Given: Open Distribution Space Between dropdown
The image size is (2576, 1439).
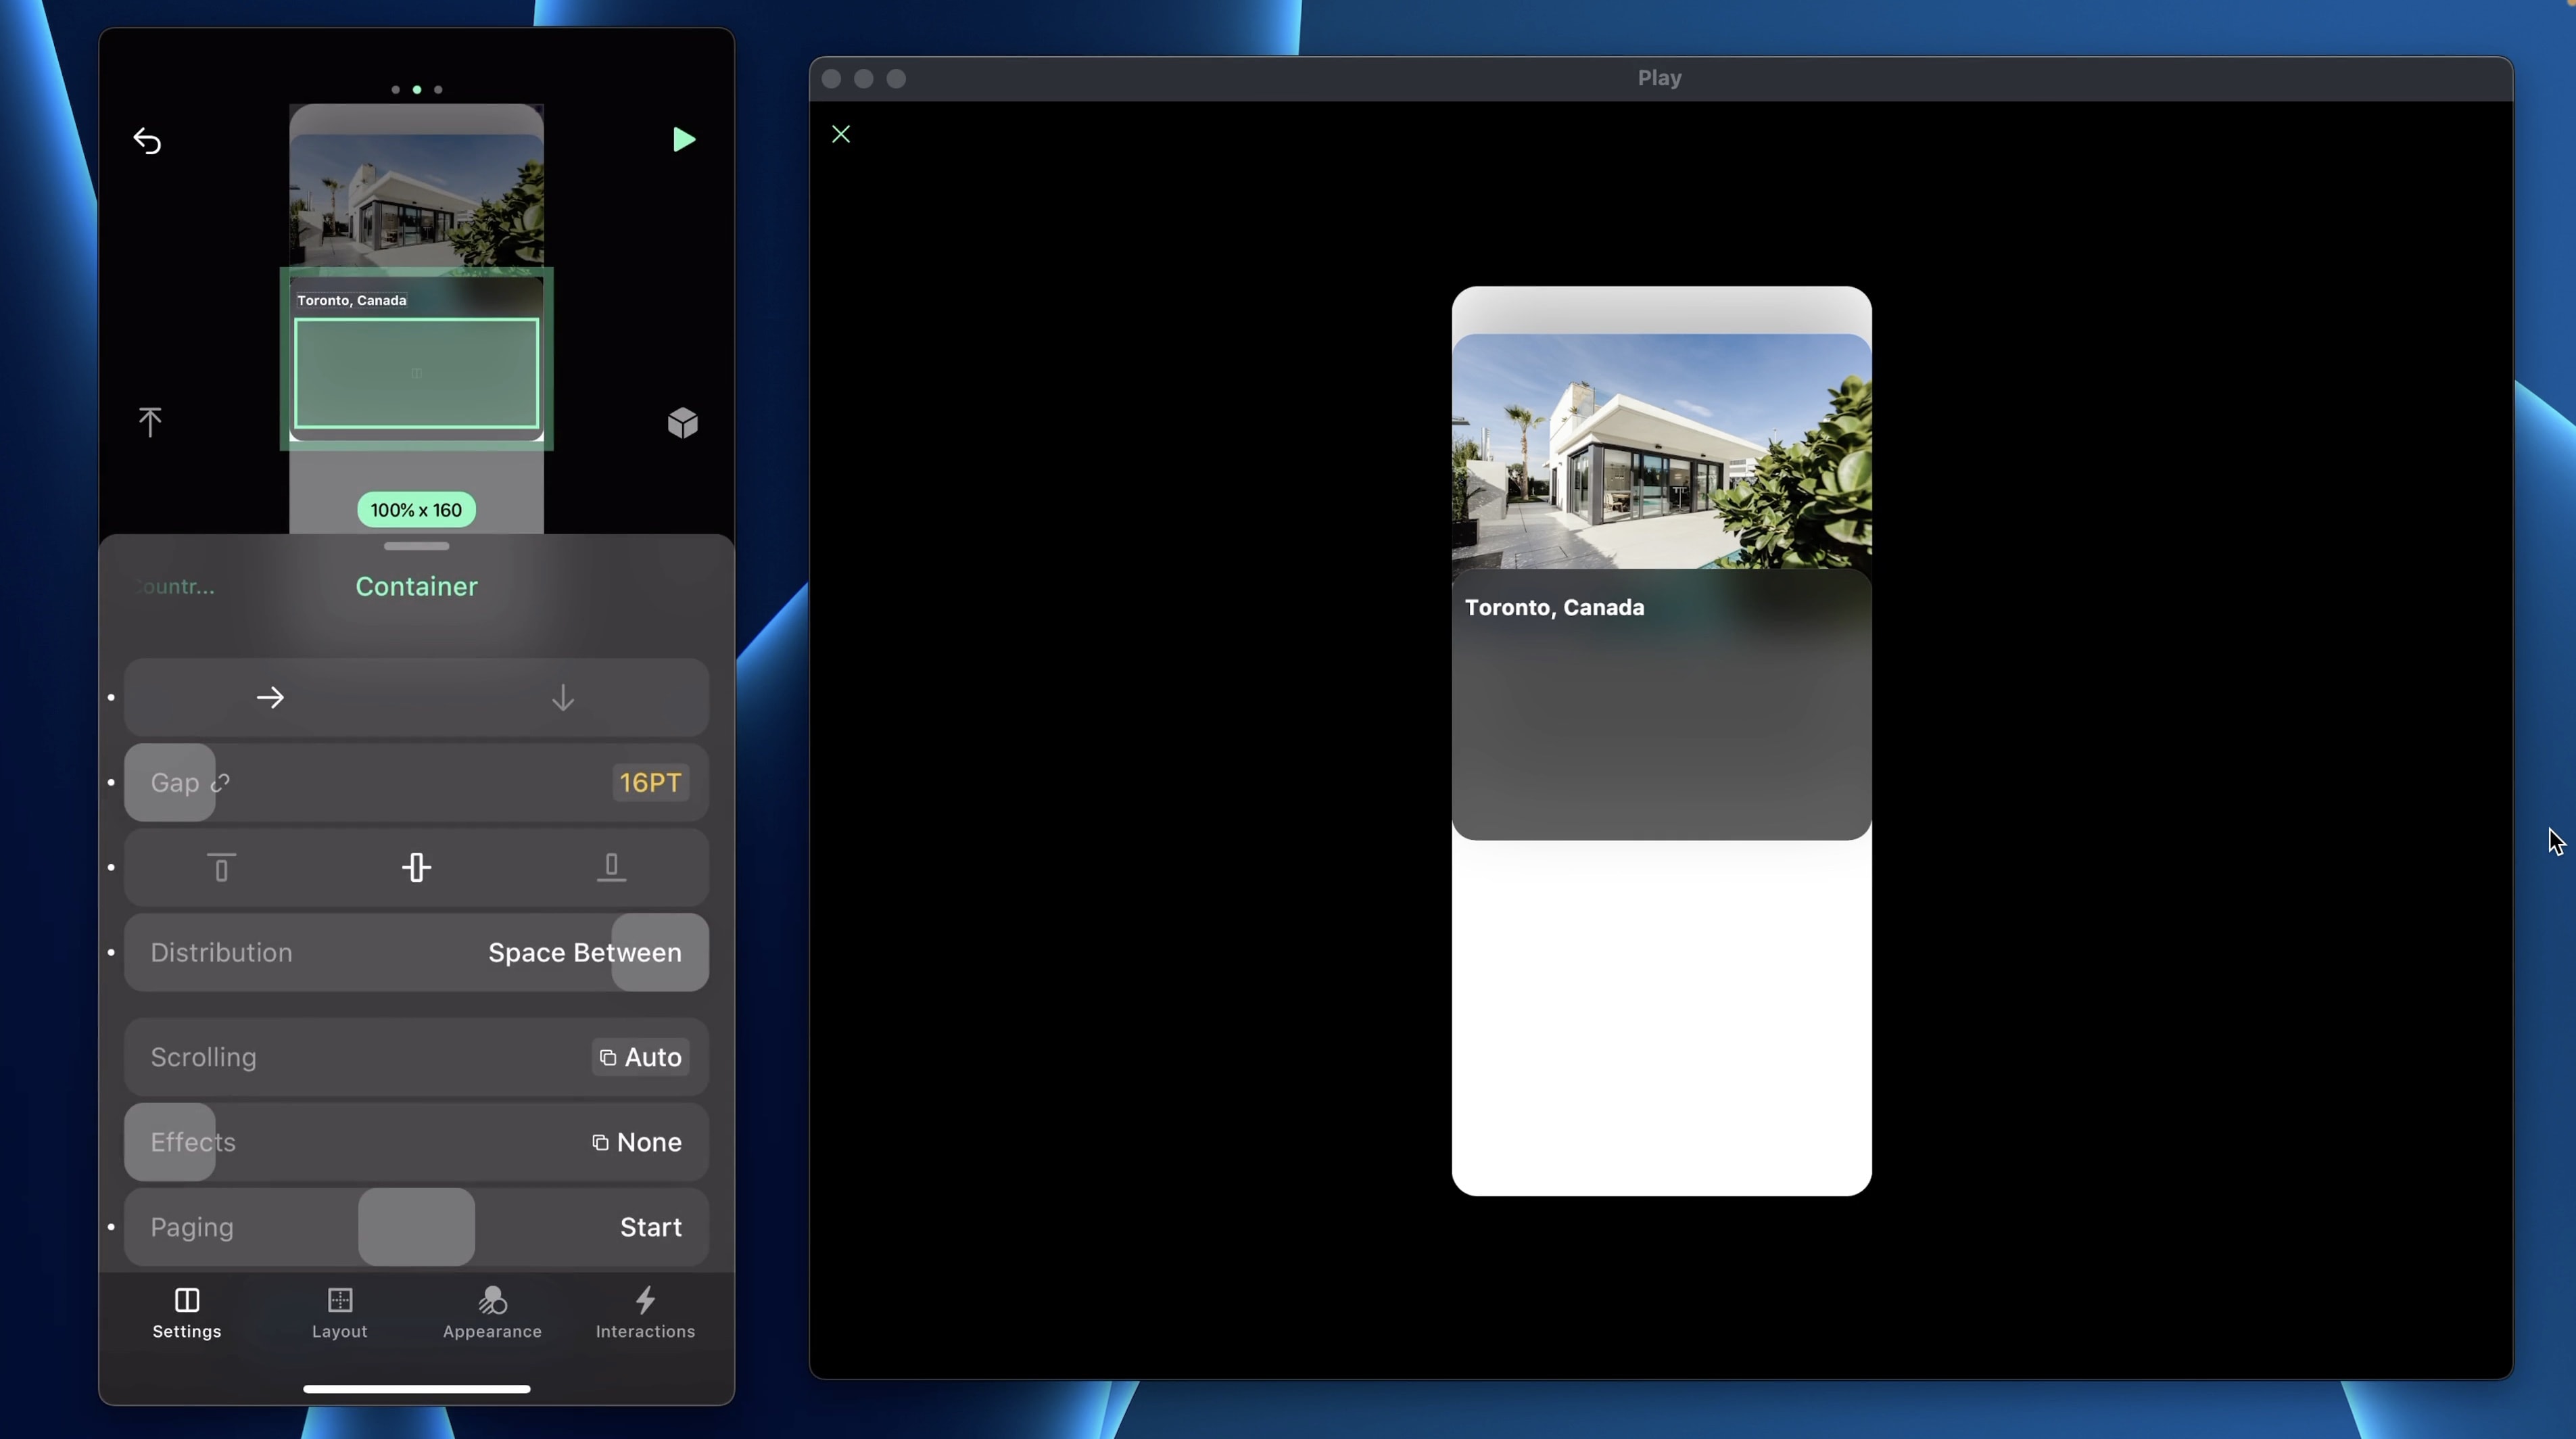Looking at the screenshot, I should click(x=584, y=953).
